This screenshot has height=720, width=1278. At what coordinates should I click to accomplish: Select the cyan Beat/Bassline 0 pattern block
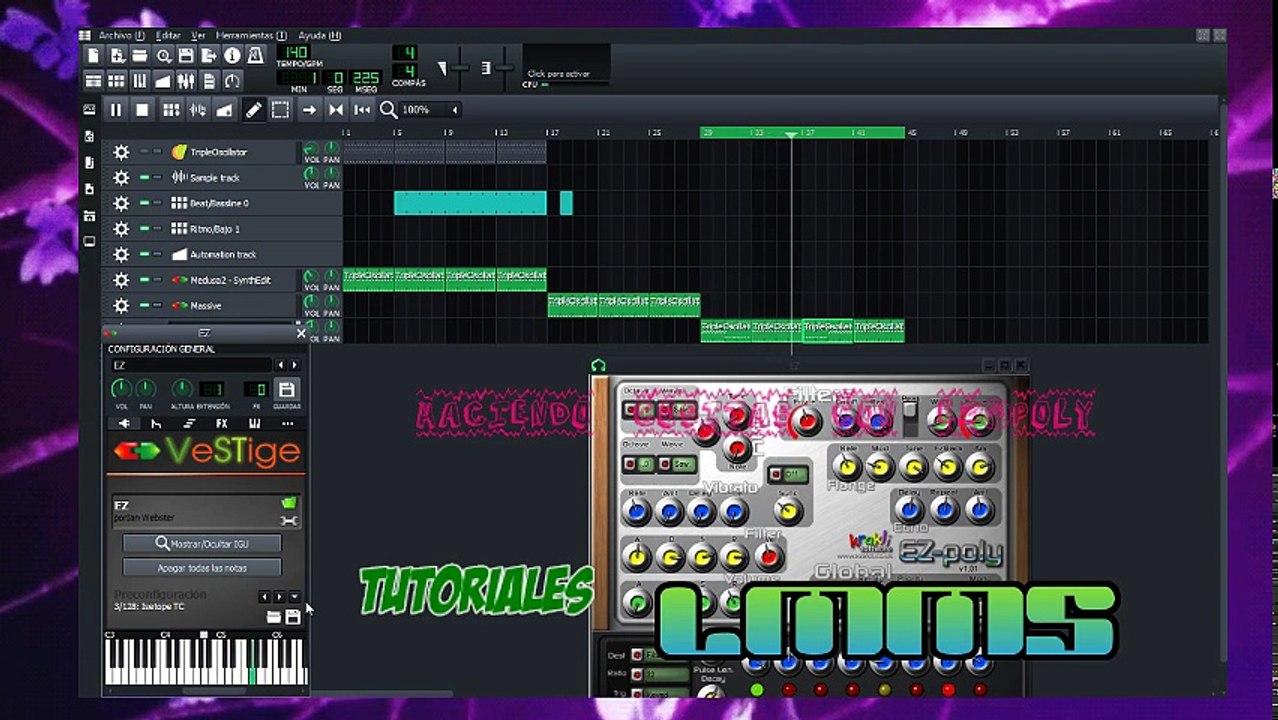click(x=470, y=203)
